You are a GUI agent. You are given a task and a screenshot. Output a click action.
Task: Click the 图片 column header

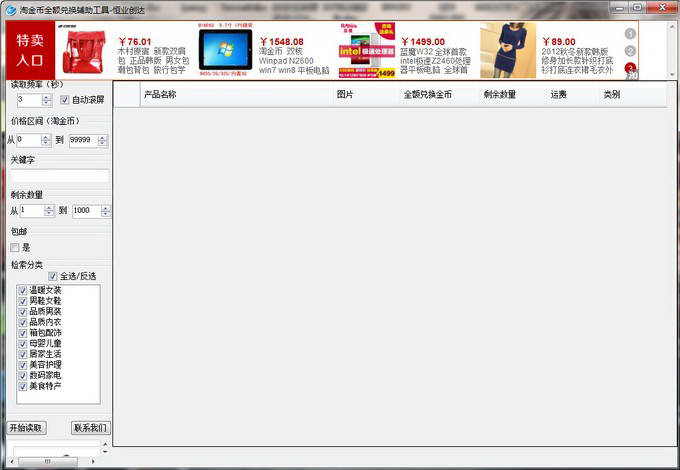tap(366, 95)
